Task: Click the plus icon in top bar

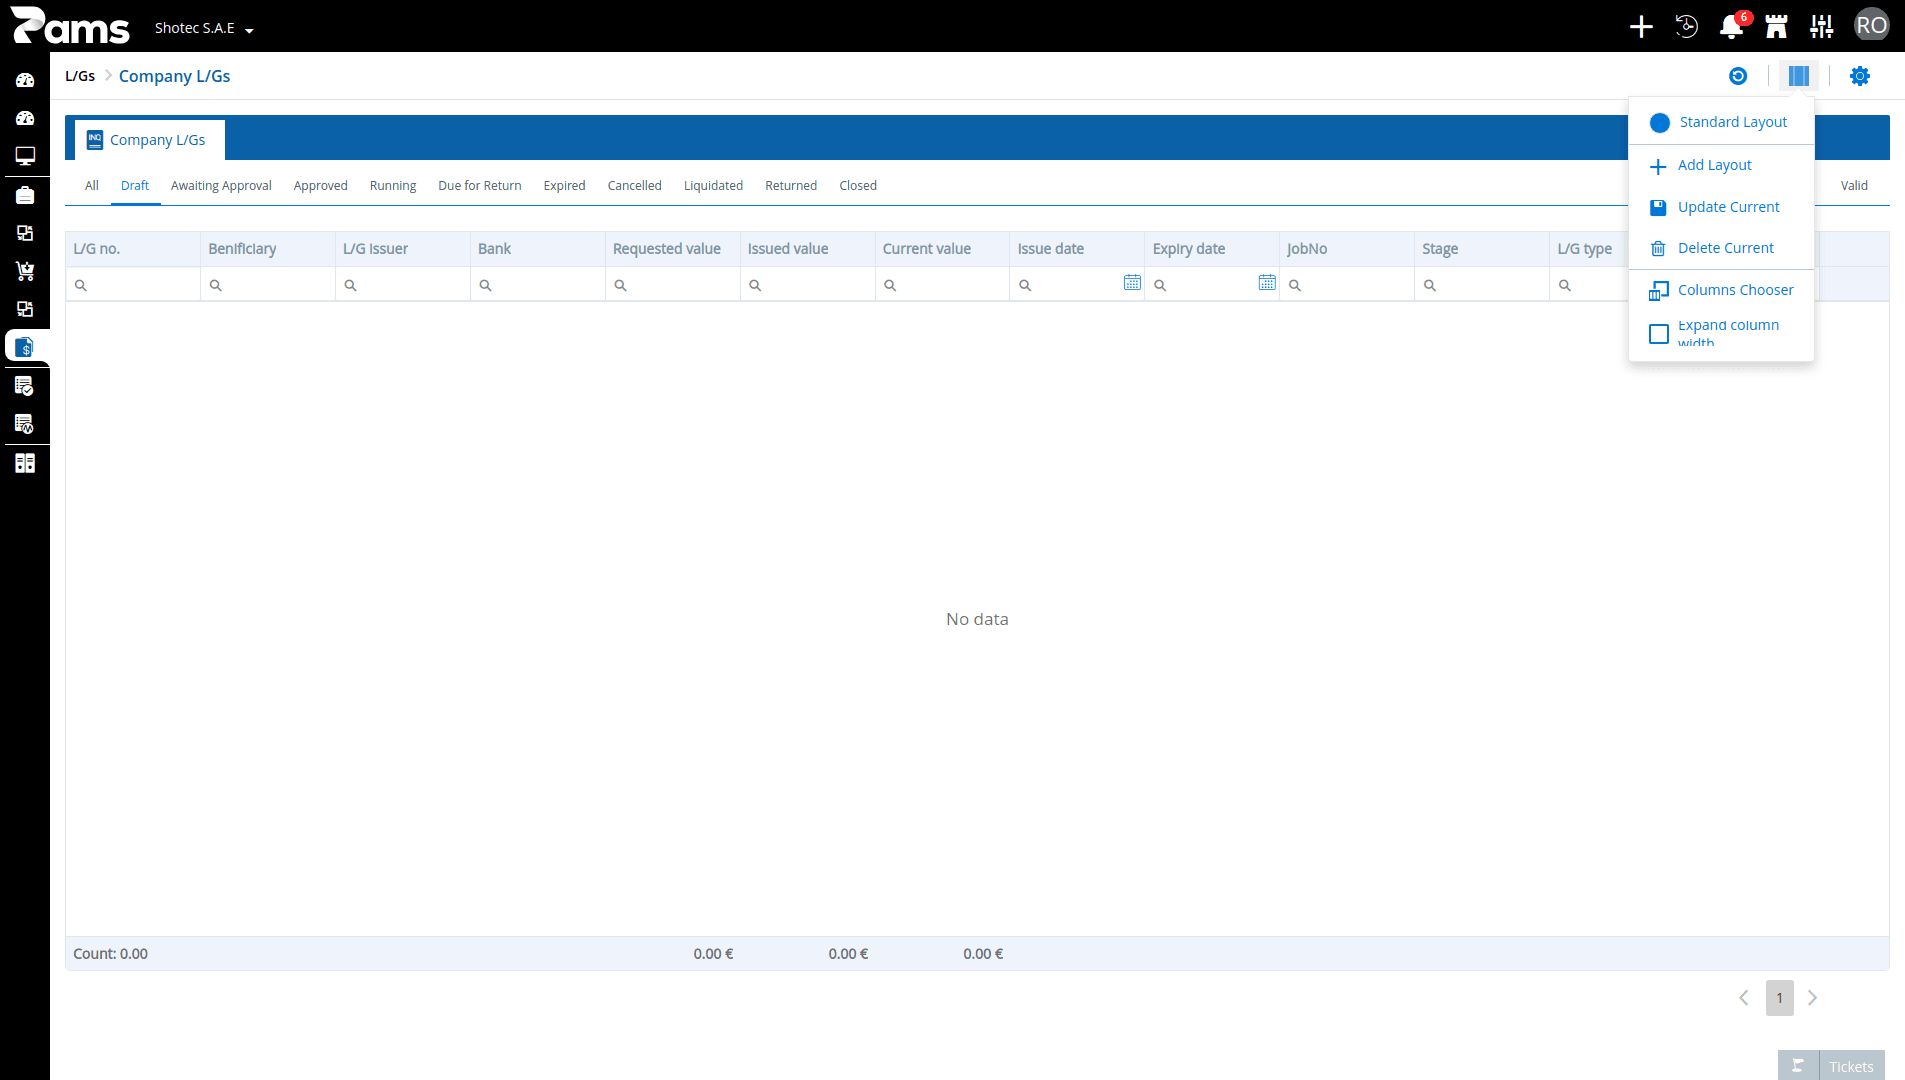Action: coord(1641,27)
